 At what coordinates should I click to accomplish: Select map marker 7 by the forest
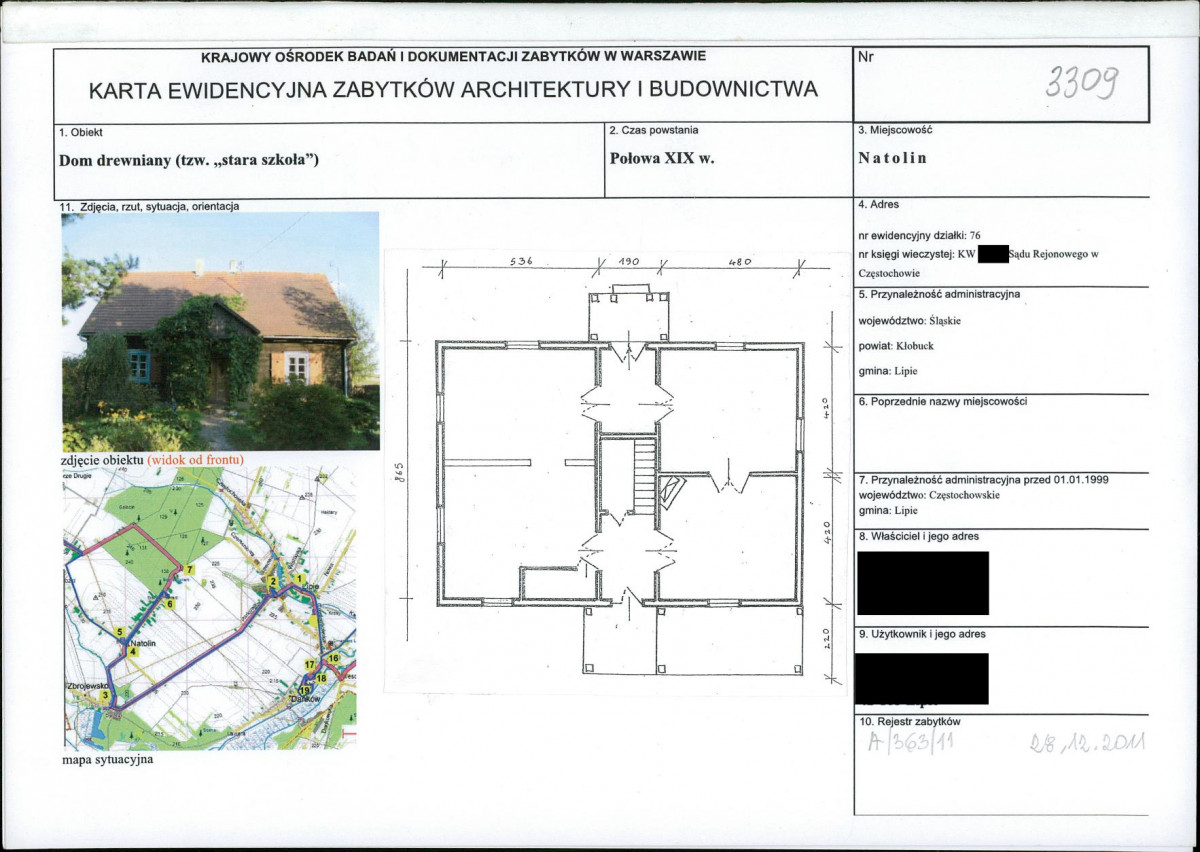(x=188, y=570)
